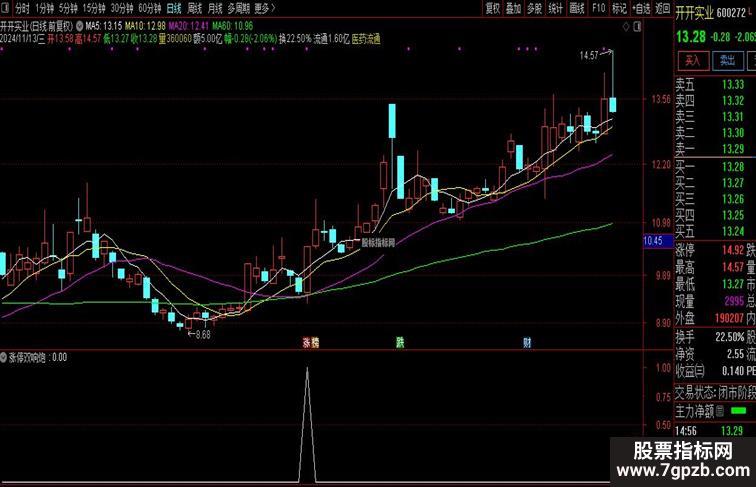Image resolution: width=756 pixels, height=487 pixels.
Task: Click the 医药流通 sector label
Action: pyautogui.click(x=366, y=39)
